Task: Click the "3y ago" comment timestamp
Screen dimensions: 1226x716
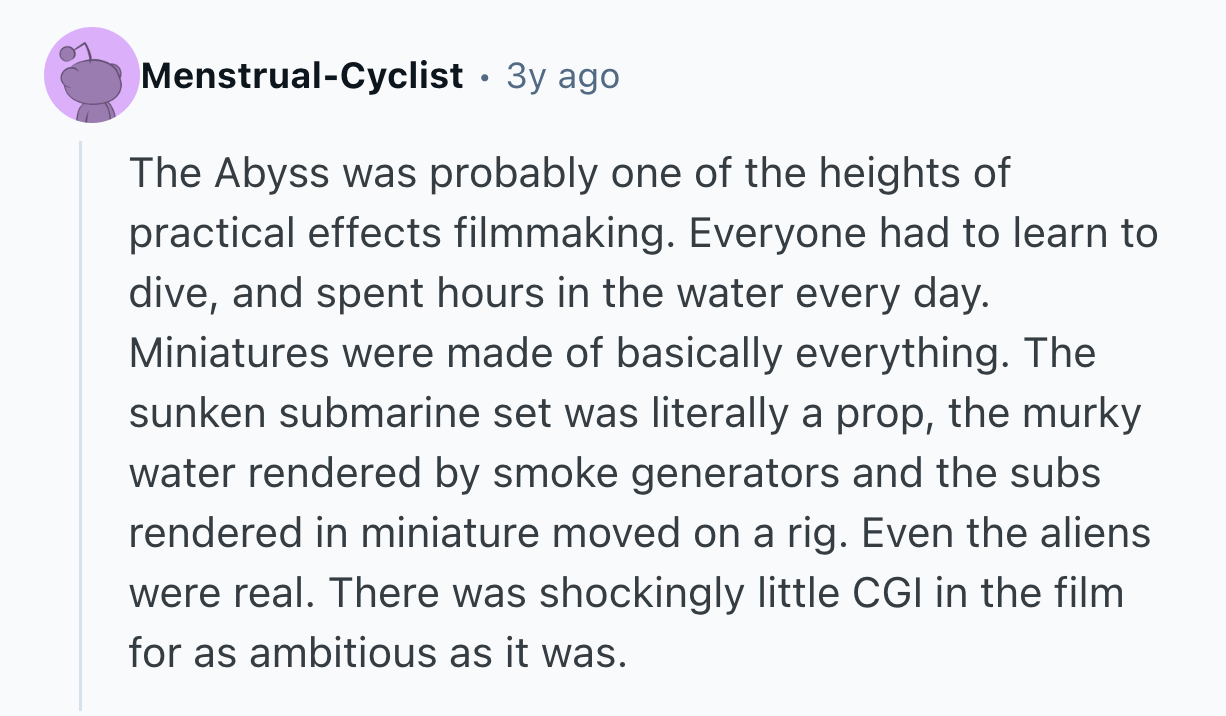Action: pyautogui.click(x=563, y=76)
